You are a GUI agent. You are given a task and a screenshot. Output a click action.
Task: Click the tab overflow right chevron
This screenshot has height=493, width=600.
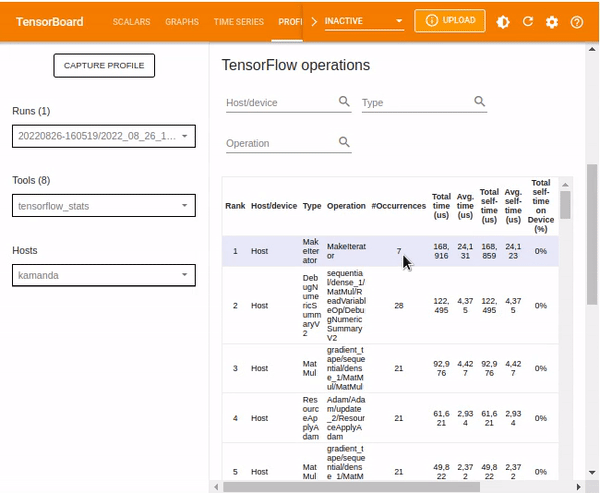(x=314, y=21)
